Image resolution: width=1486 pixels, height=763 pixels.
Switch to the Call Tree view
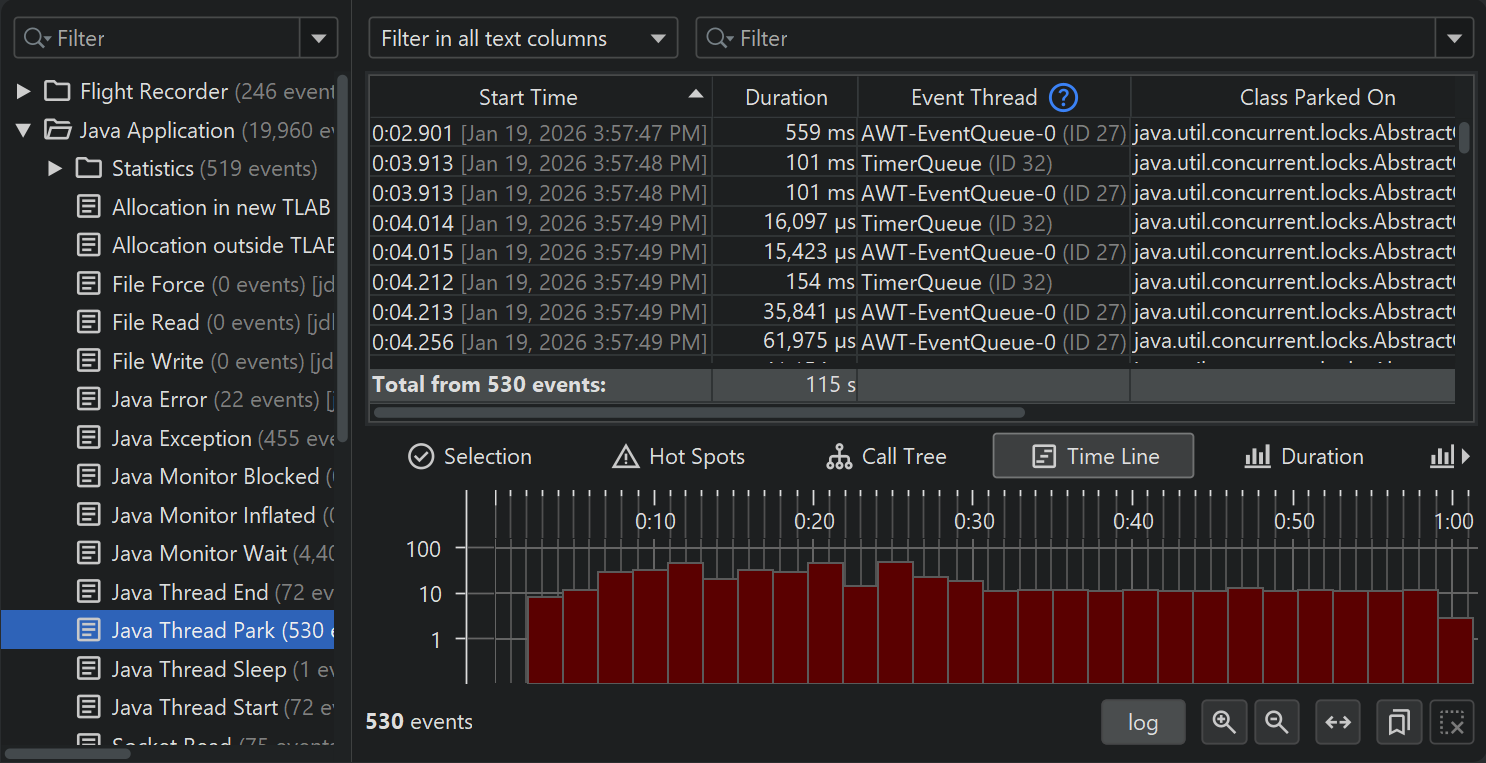tap(886, 457)
